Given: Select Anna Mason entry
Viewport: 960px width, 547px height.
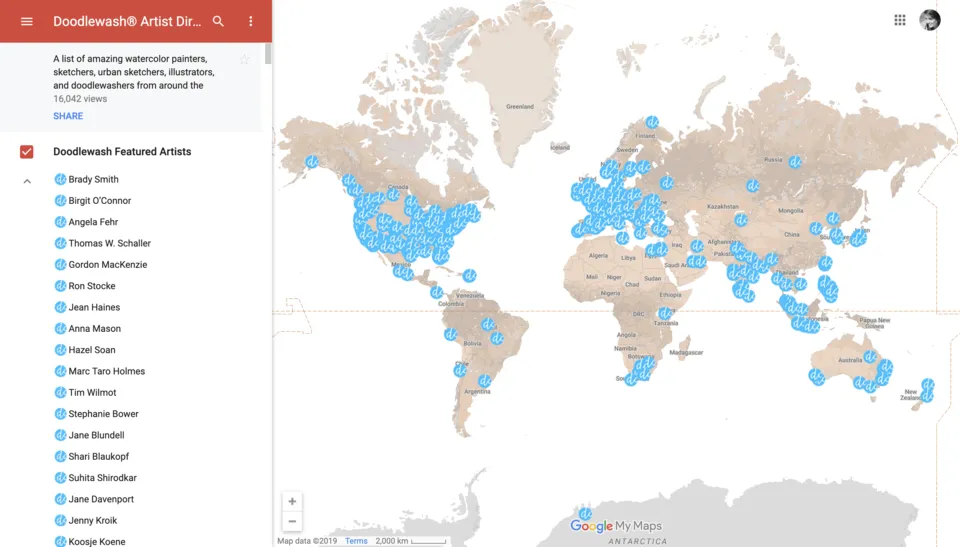Looking at the screenshot, I should (x=94, y=329).
